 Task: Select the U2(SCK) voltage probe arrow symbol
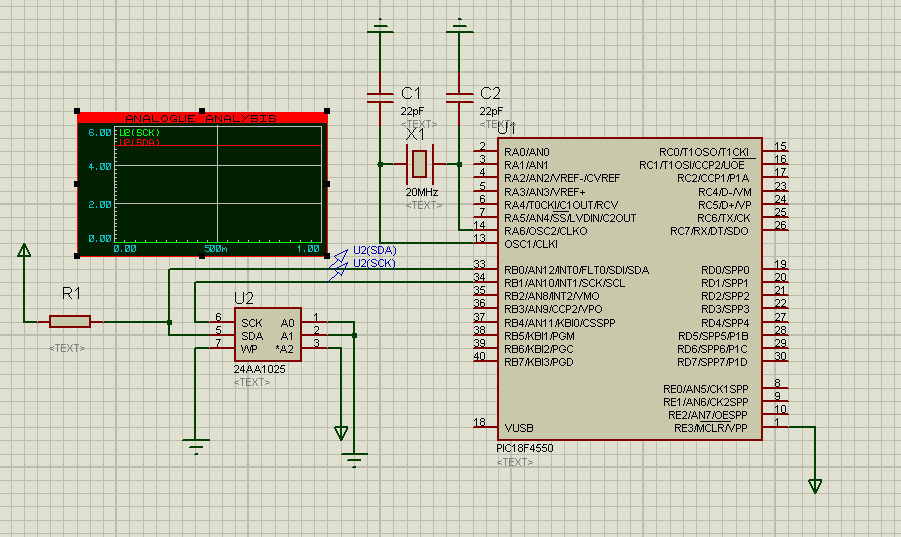pos(338,271)
